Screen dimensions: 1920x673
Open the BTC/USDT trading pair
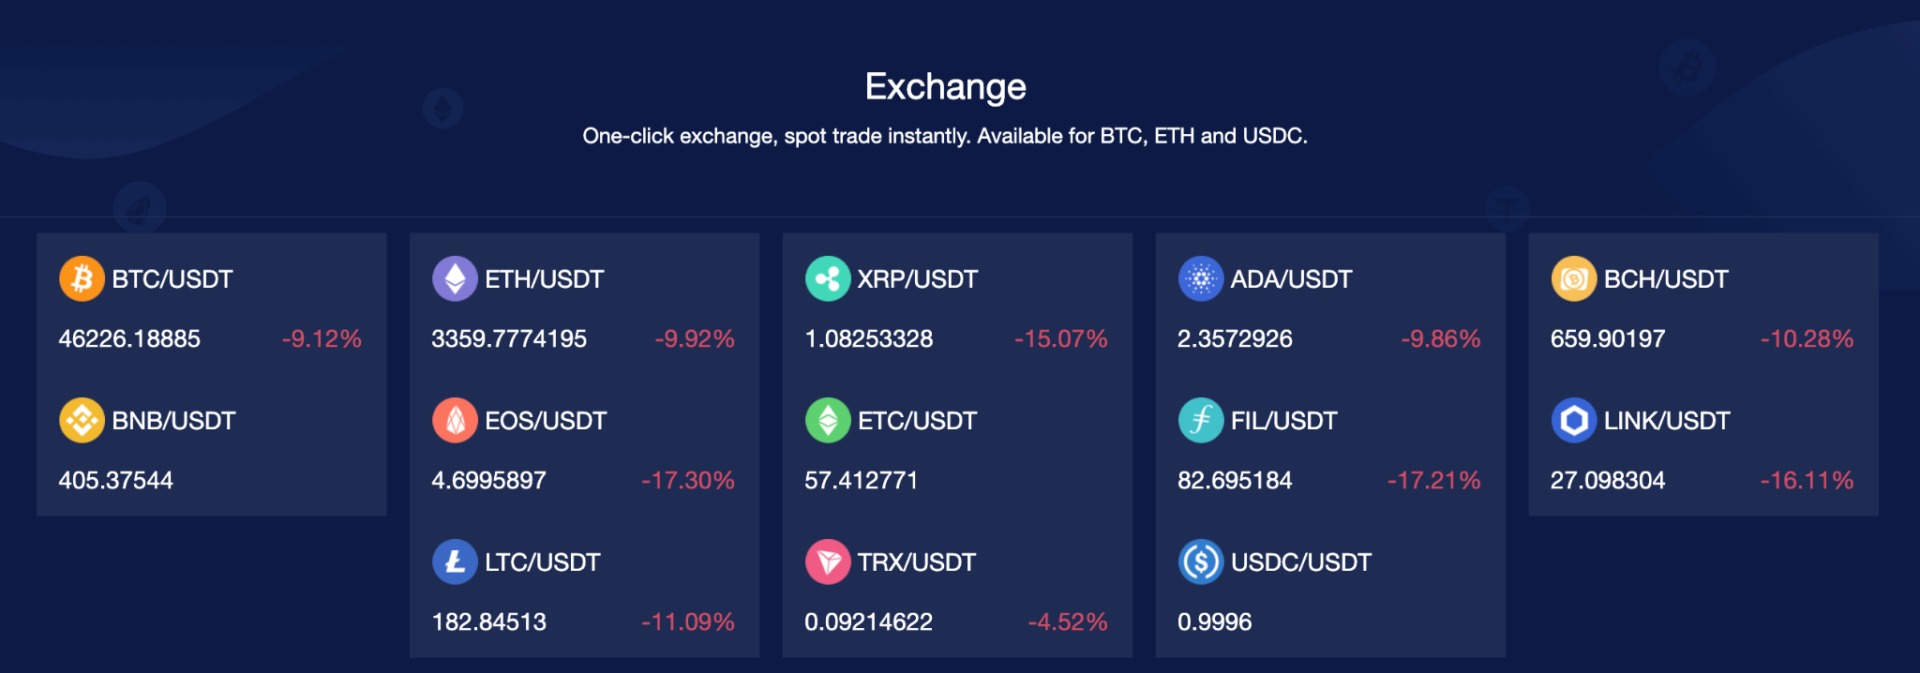coord(172,279)
